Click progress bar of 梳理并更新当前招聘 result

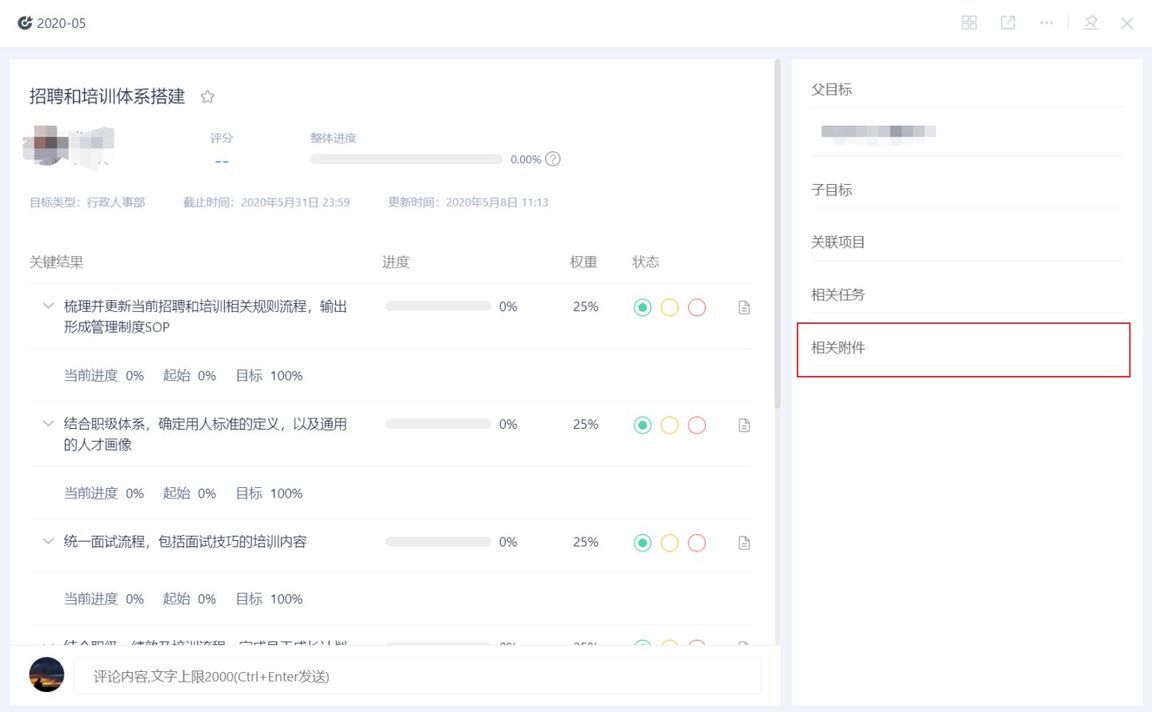tap(438, 306)
